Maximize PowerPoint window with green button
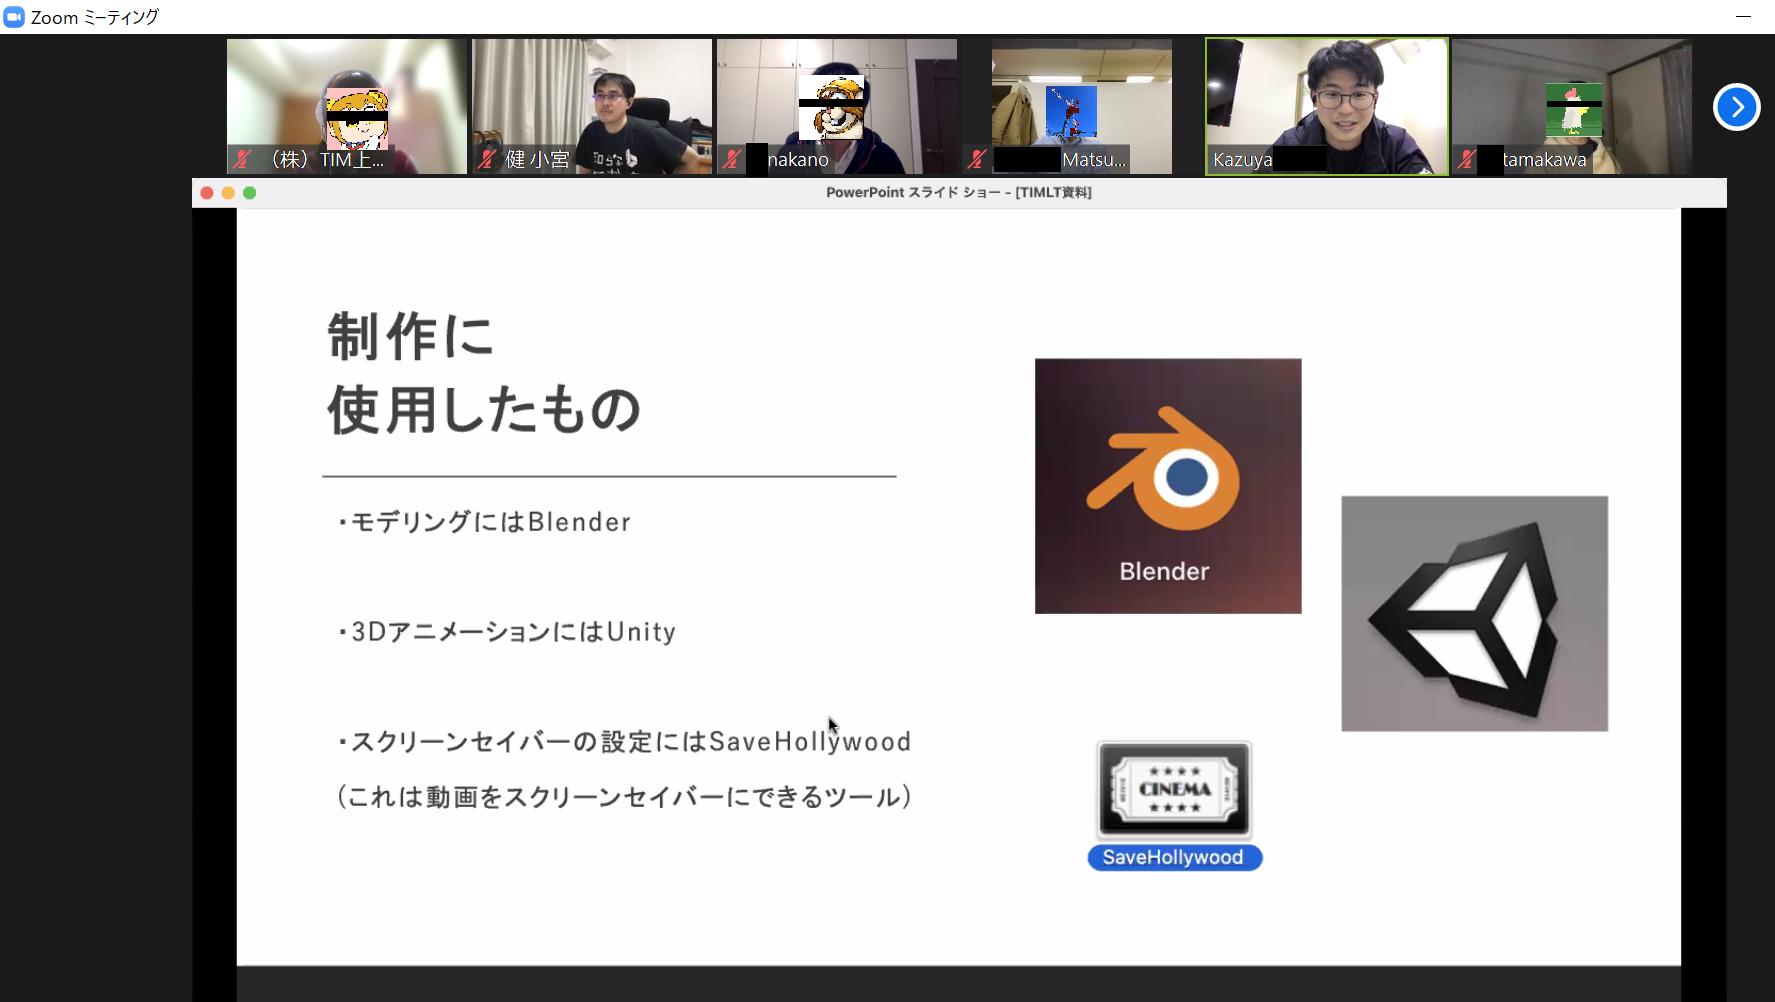The width and height of the screenshot is (1775, 1002). pyautogui.click(x=250, y=193)
